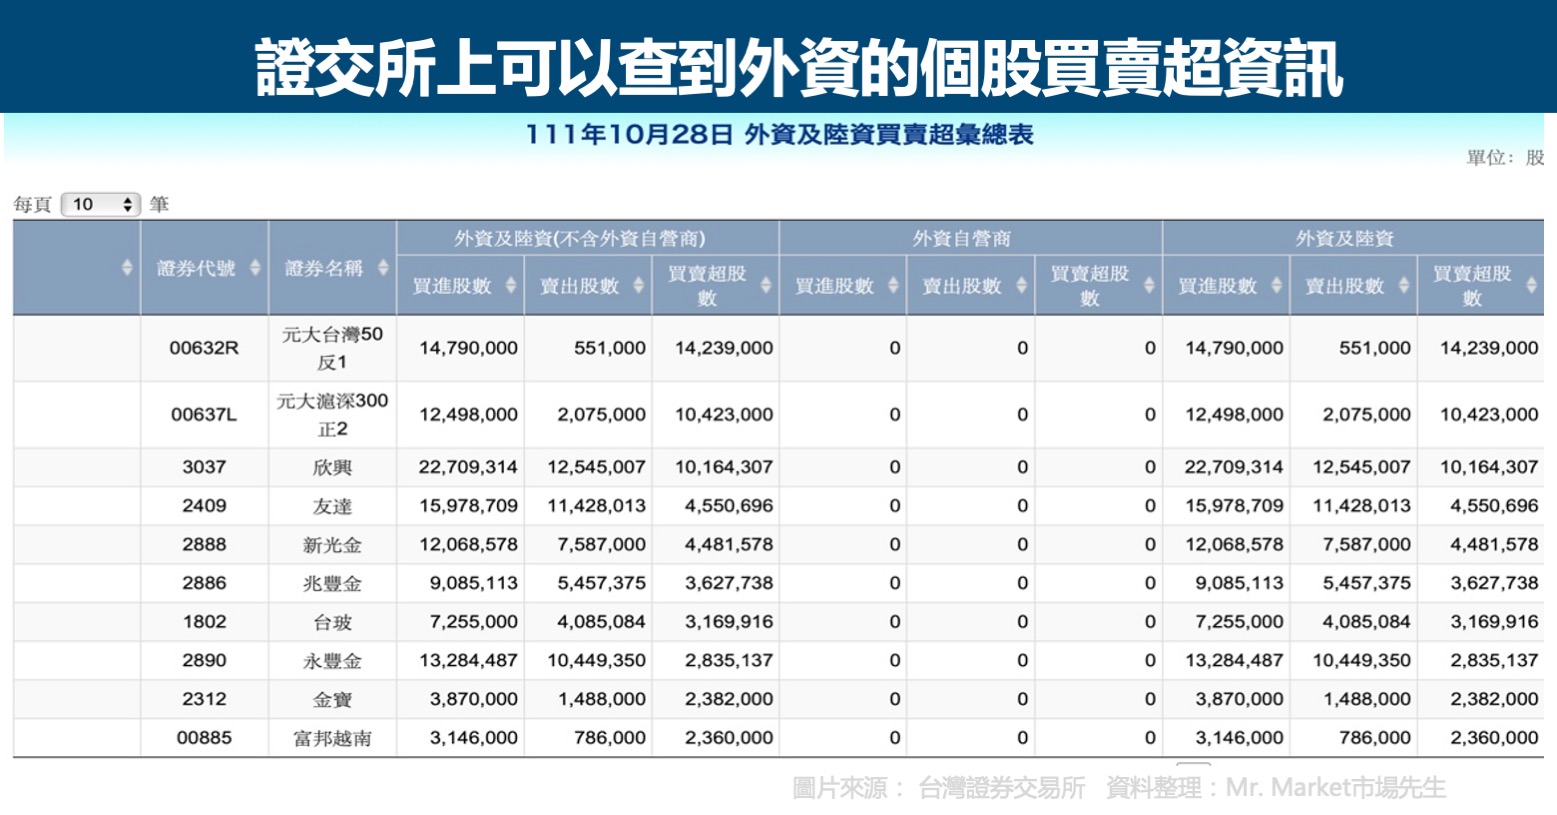Select stock code 1802
The image size is (1557, 815).
(204, 622)
